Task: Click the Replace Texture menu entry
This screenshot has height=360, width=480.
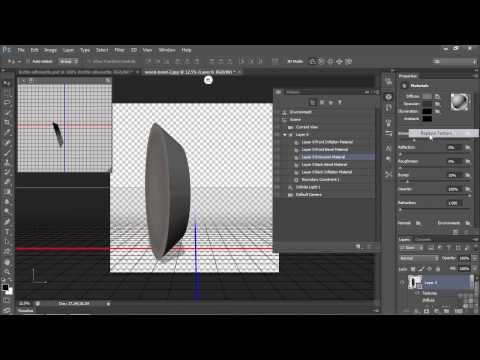Action: coord(436,133)
